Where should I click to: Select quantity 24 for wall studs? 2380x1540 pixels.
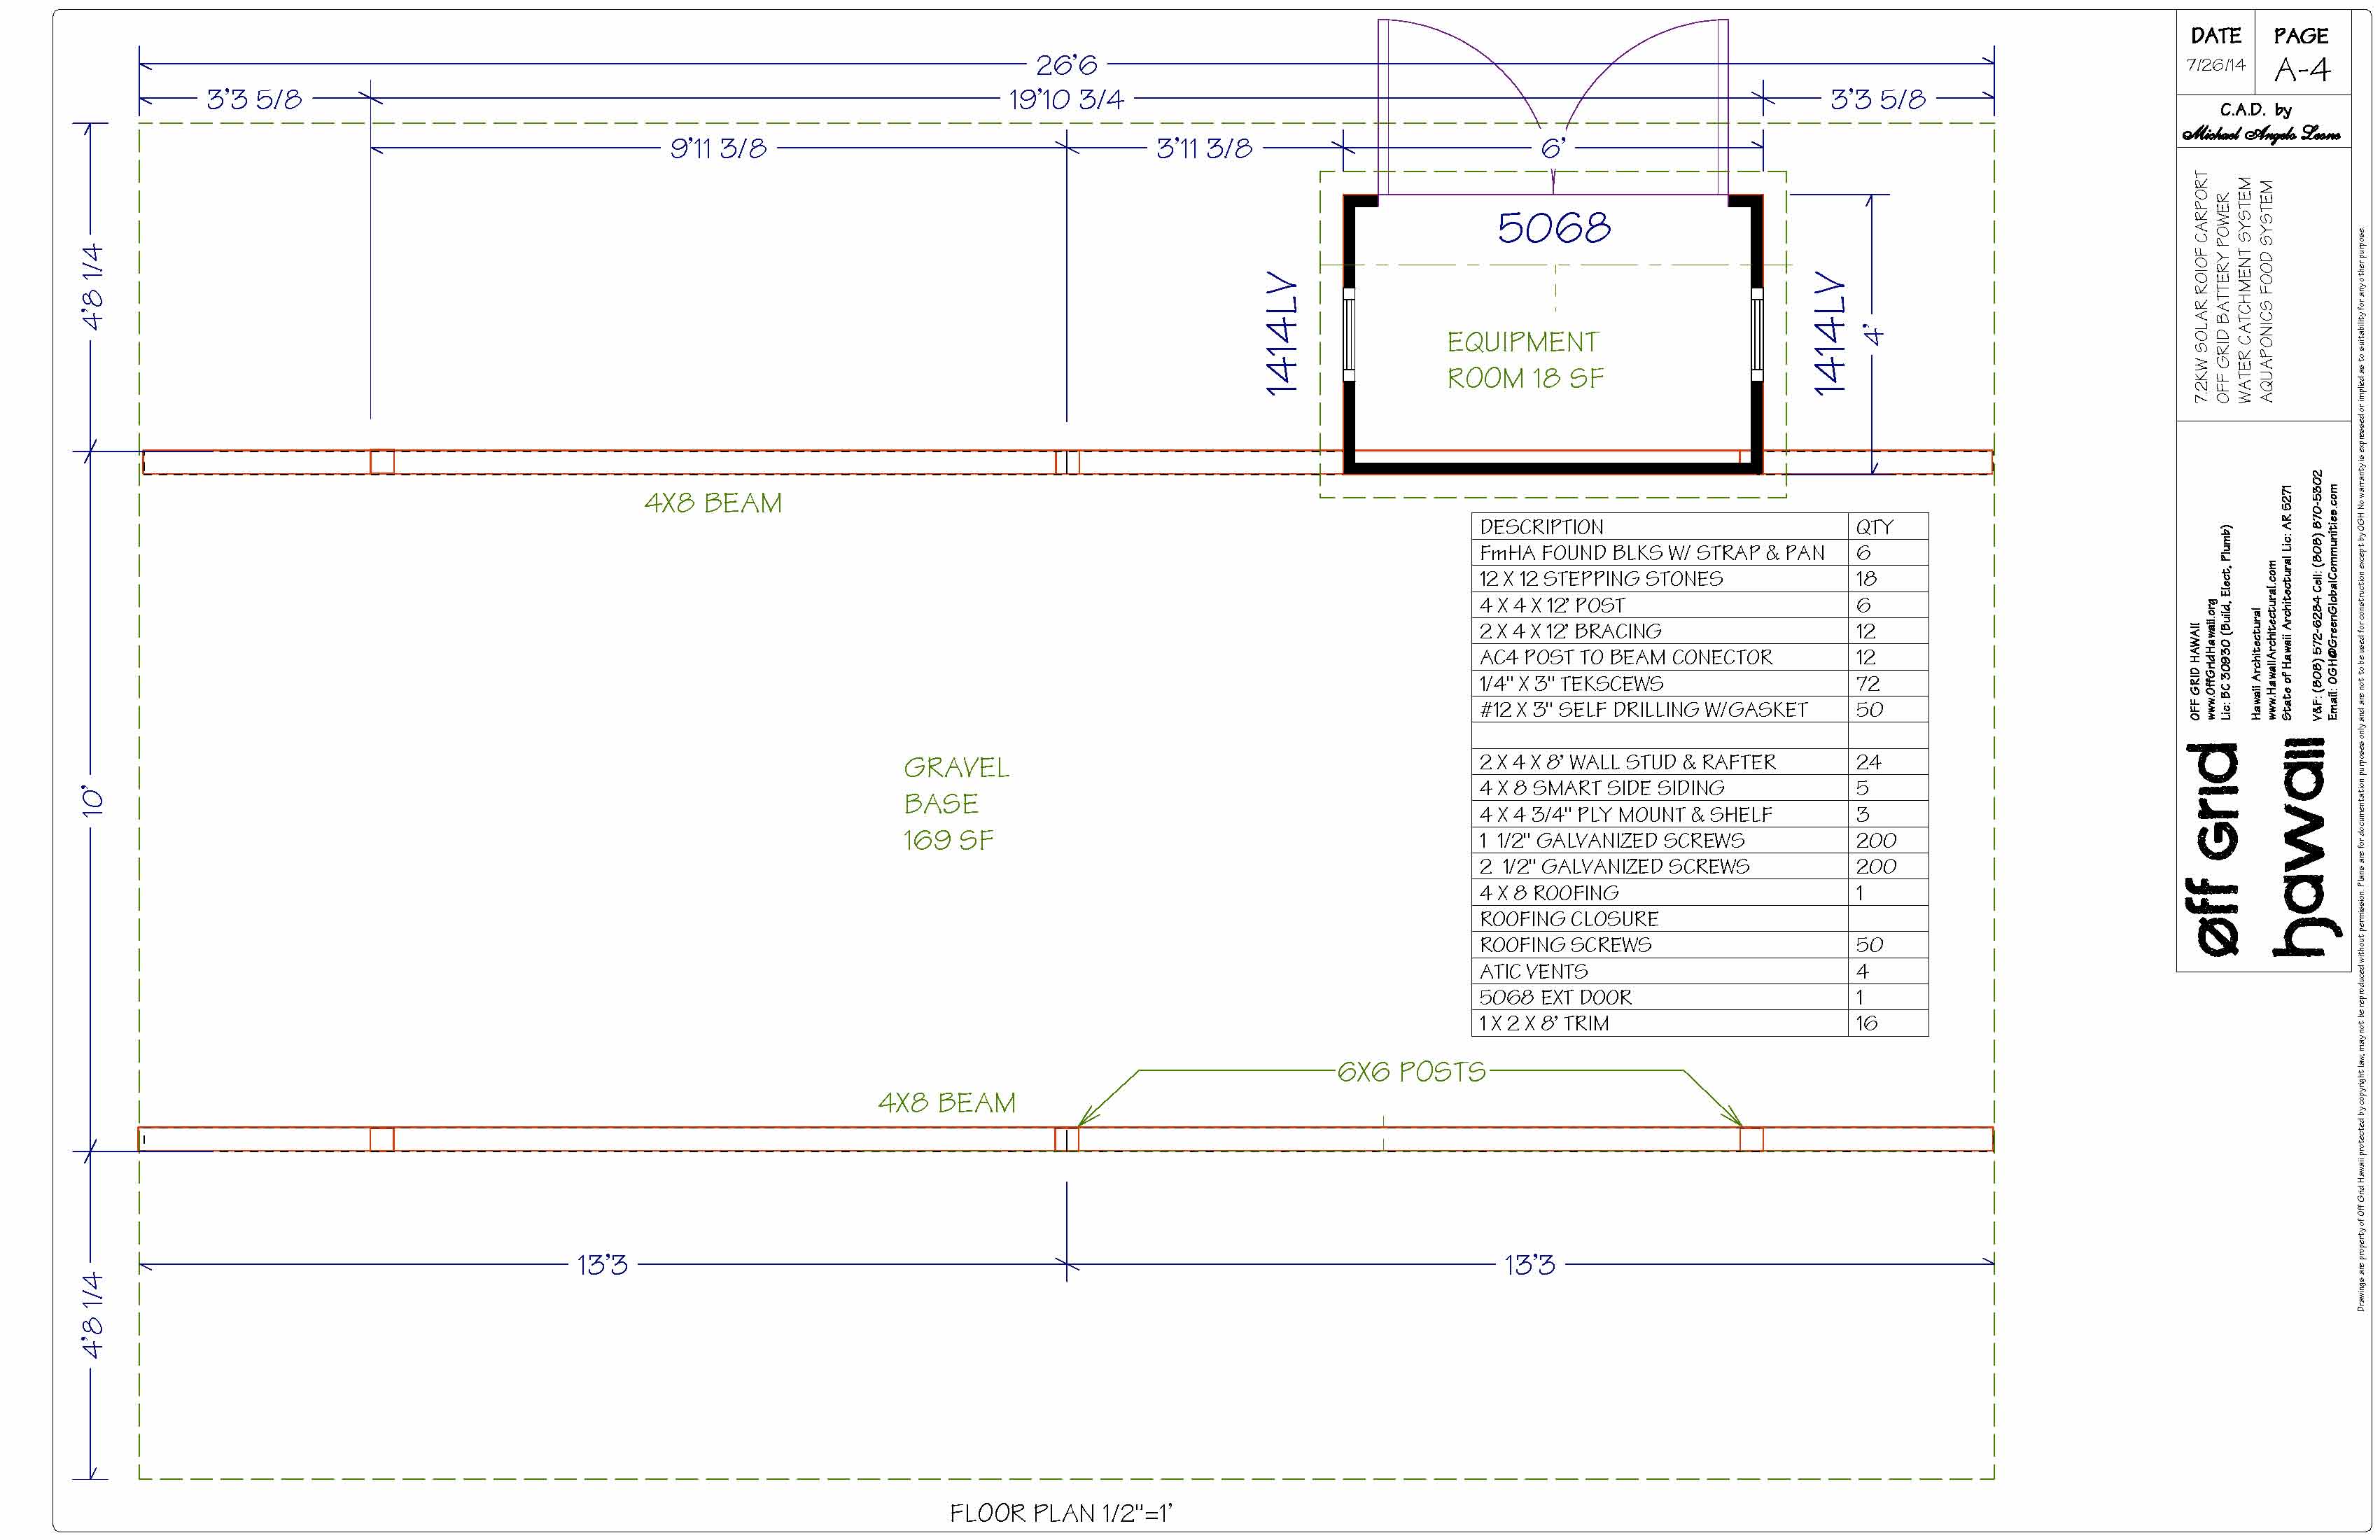[x=1868, y=762]
